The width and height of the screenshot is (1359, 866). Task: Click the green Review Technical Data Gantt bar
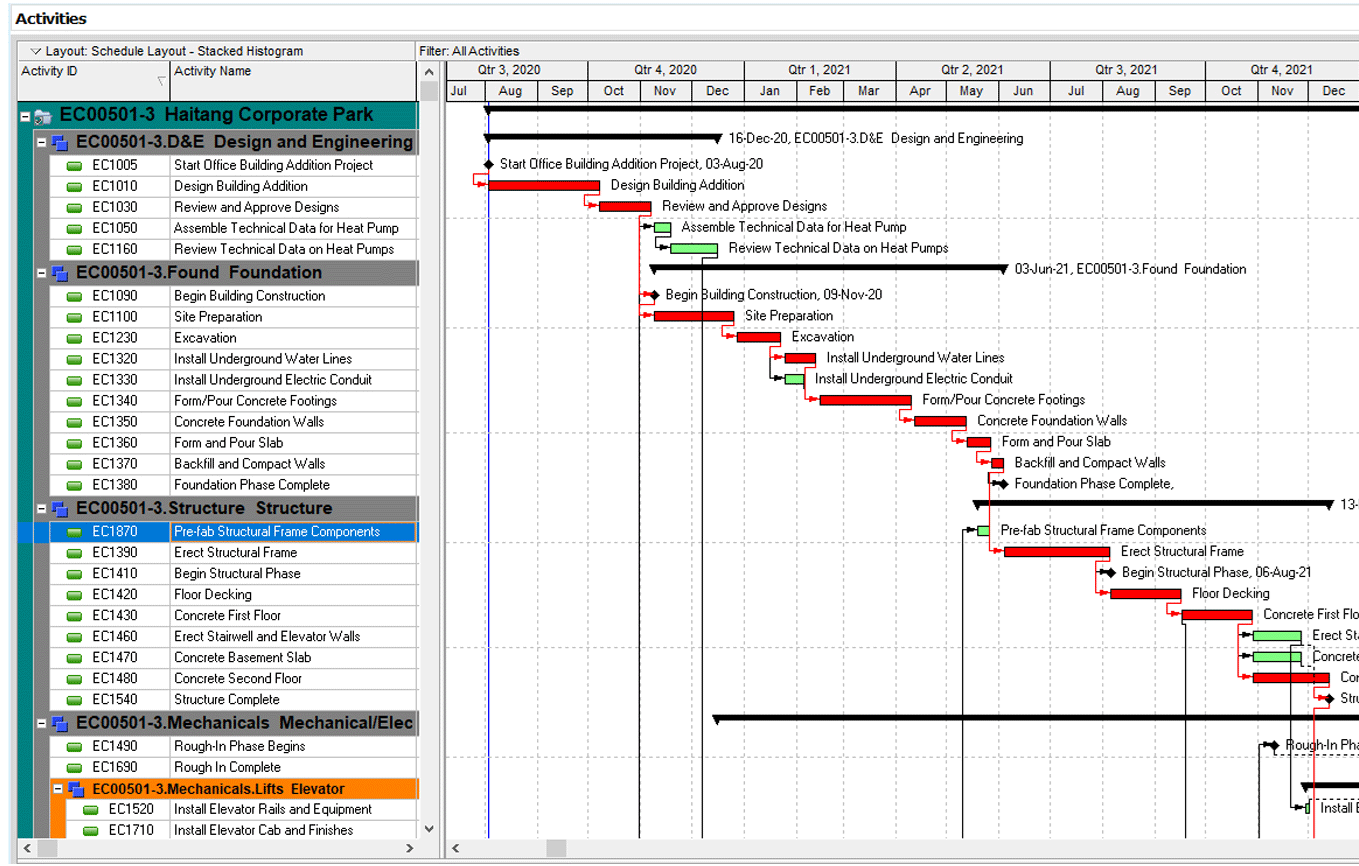coord(693,248)
